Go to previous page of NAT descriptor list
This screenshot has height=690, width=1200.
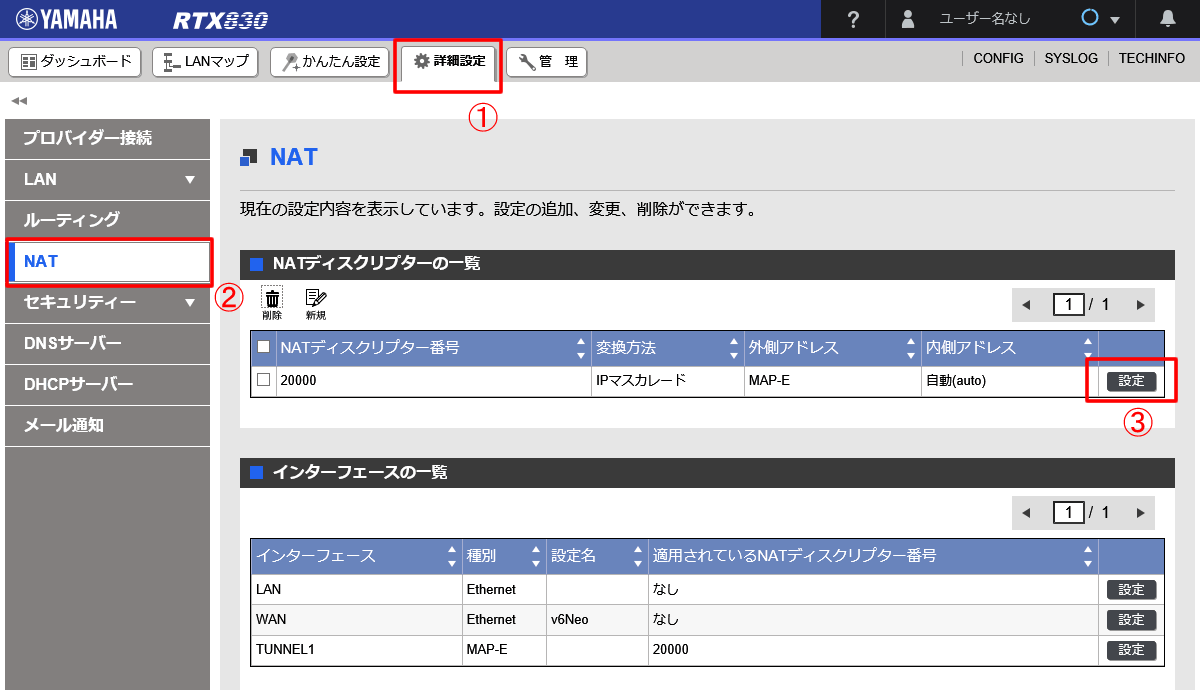coord(1025,304)
